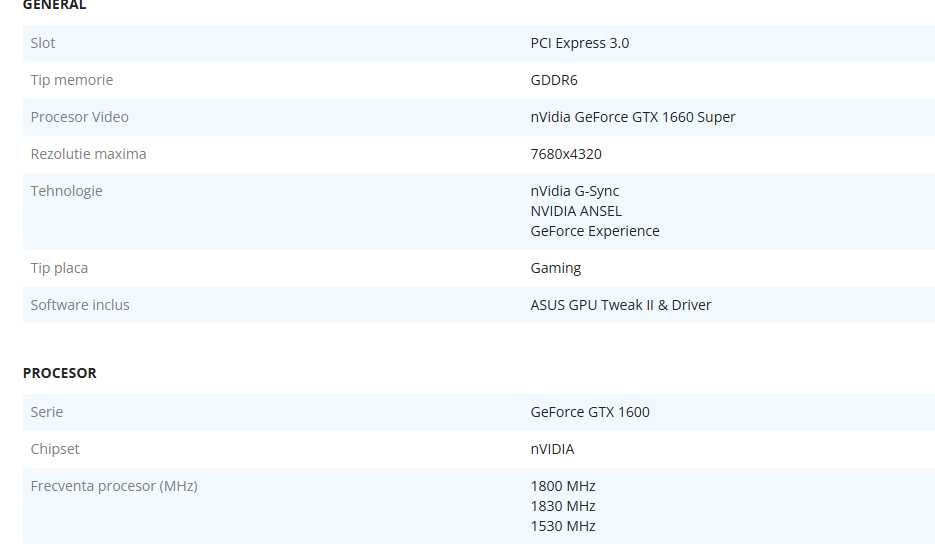This screenshot has height=551, width=935.
Task: Click the 'Tip placa' label
Action: 59,268
